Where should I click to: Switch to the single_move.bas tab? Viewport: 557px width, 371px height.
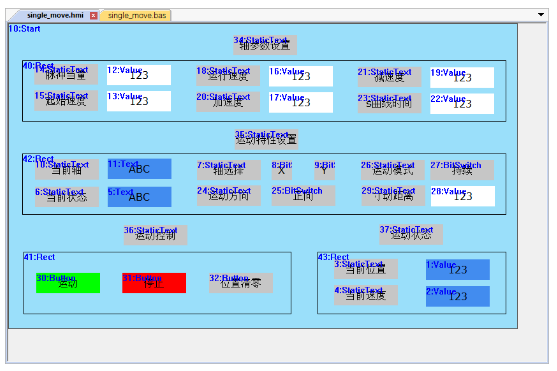point(137,15)
